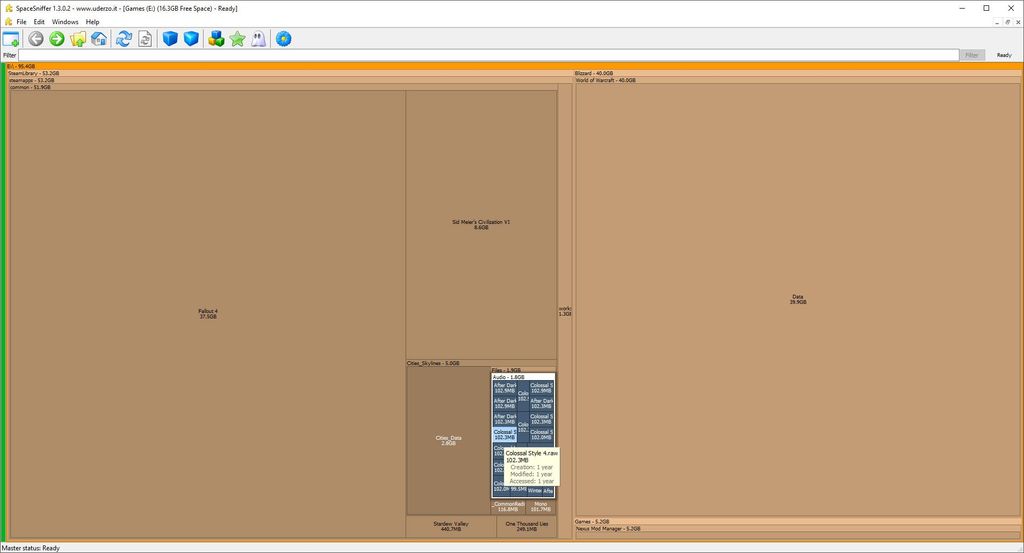Click the Filter button beside the field
The height and width of the screenshot is (553, 1024).
point(972,55)
